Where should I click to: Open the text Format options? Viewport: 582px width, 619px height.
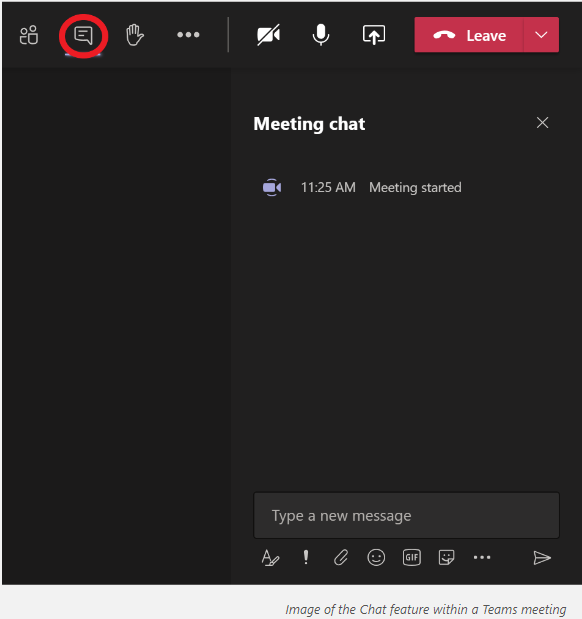point(270,557)
